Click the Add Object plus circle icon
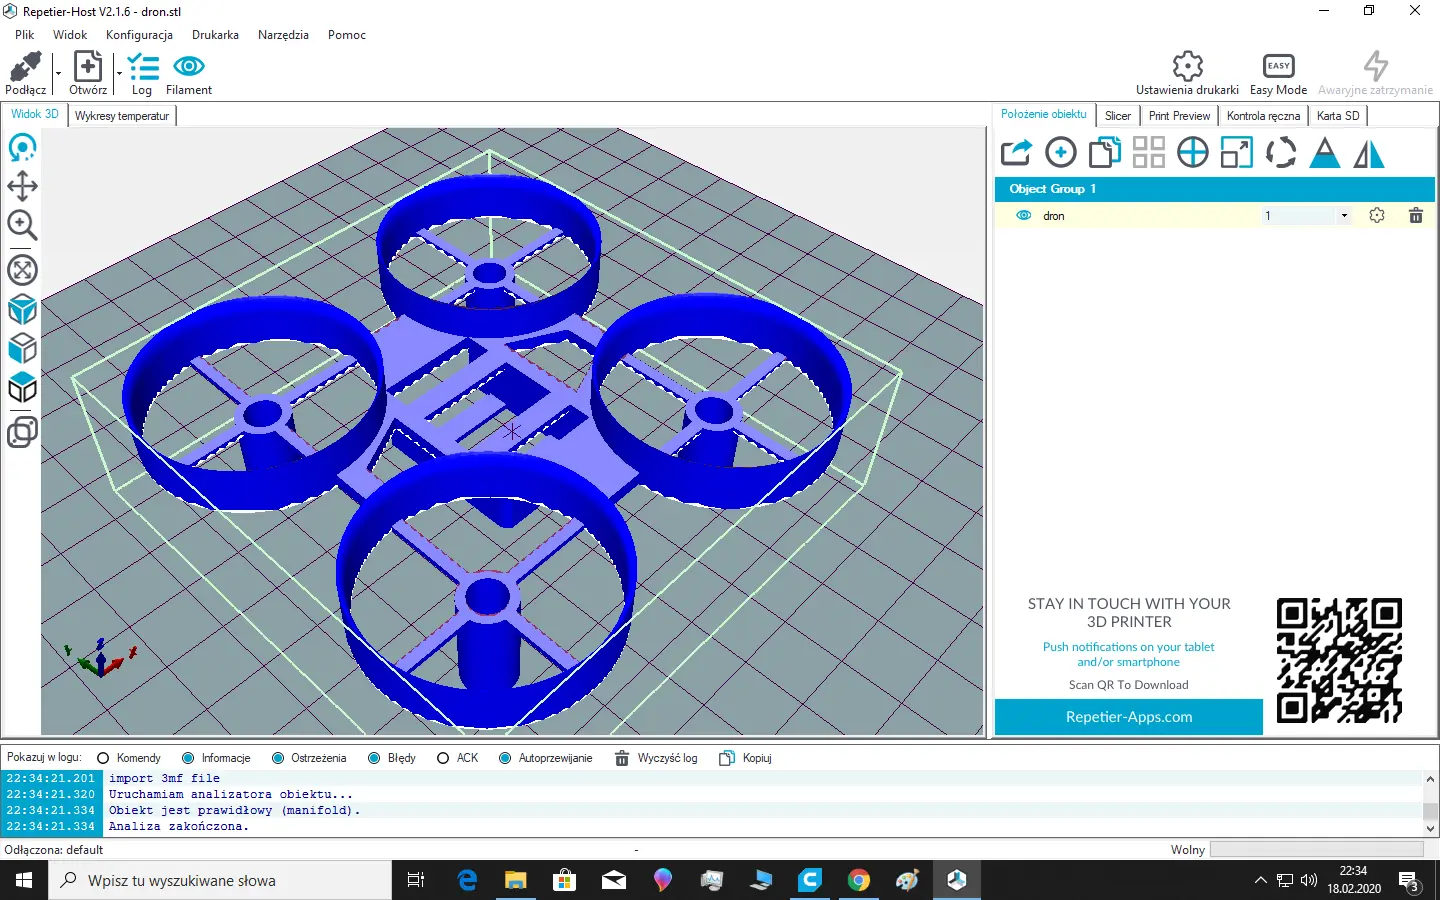Viewport: 1440px width, 900px height. [x=1060, y=153]
